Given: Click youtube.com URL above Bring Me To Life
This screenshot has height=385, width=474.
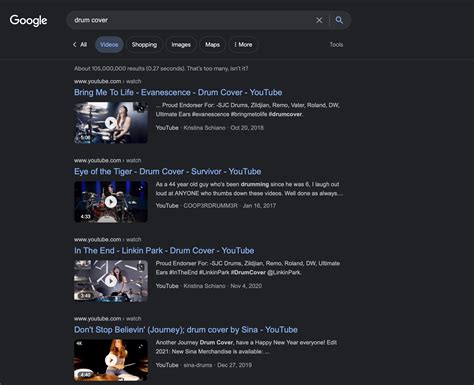Looking at the screenshot, I should click(107, 81).
